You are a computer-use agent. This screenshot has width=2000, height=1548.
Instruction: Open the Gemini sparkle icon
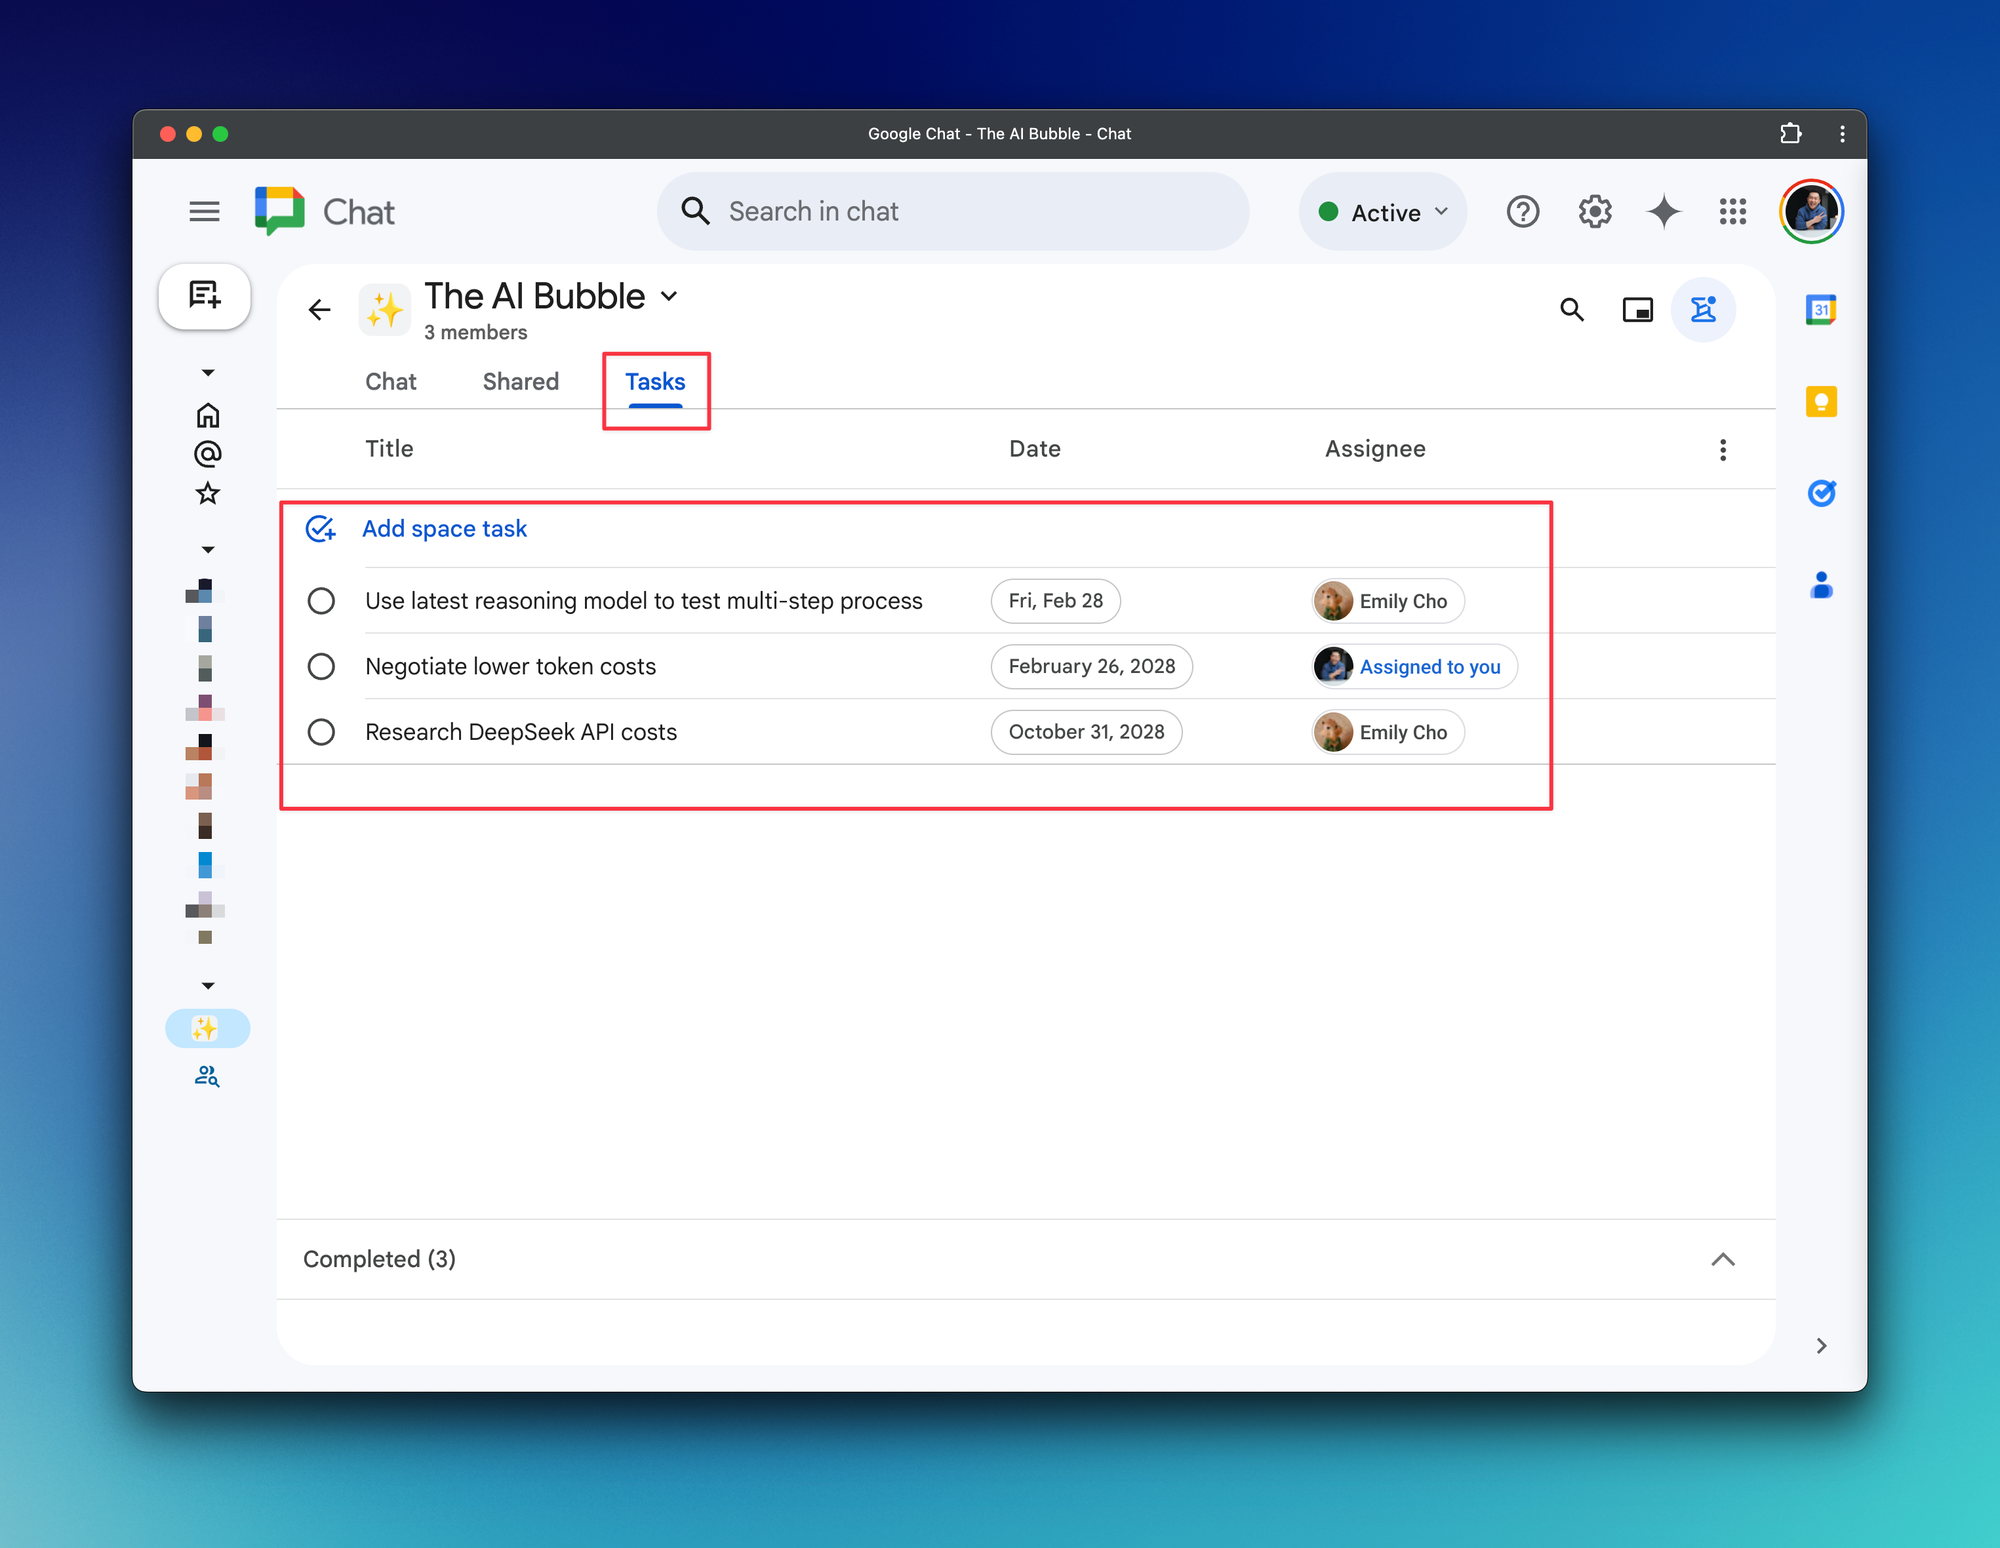coord(1664,212)
